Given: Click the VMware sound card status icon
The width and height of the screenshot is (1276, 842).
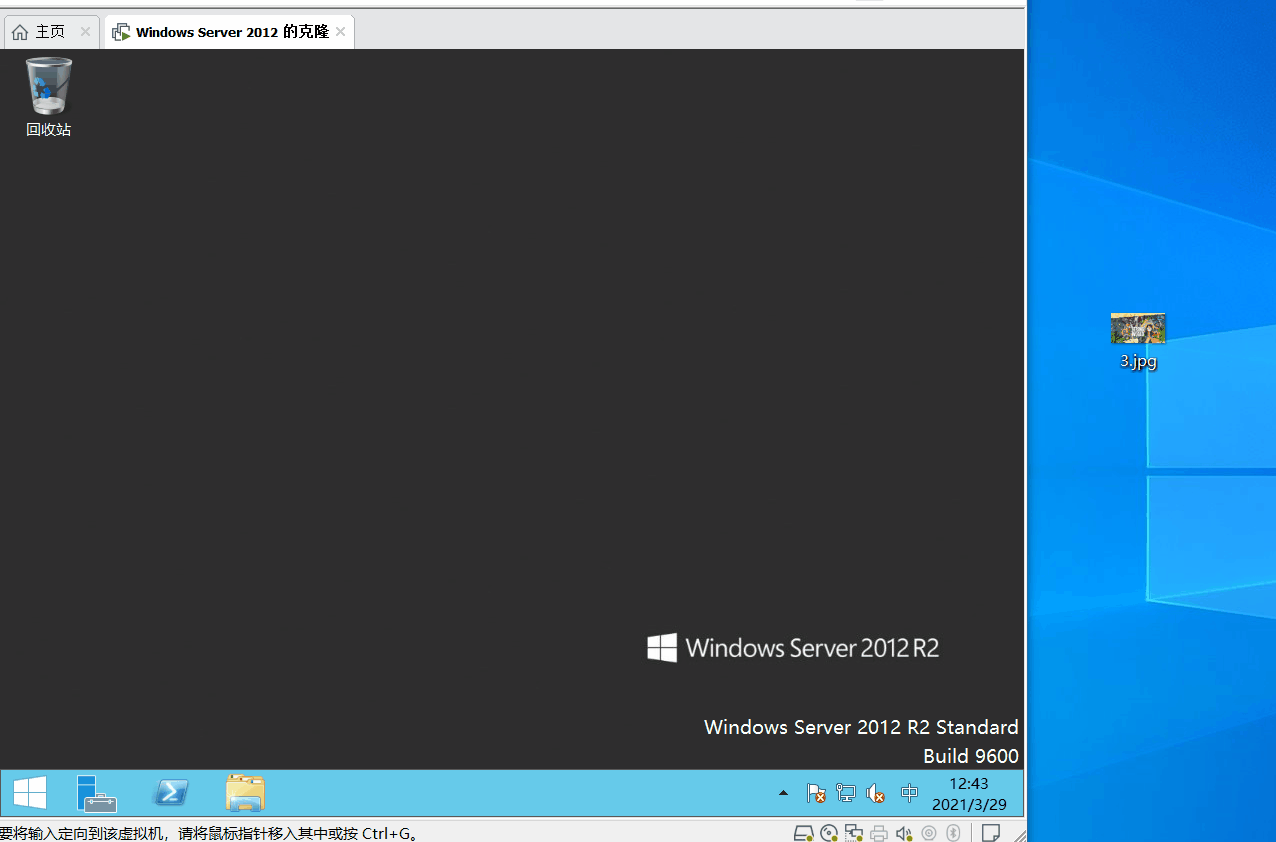Looking at the screenshot, I should (x=904, y=832).
